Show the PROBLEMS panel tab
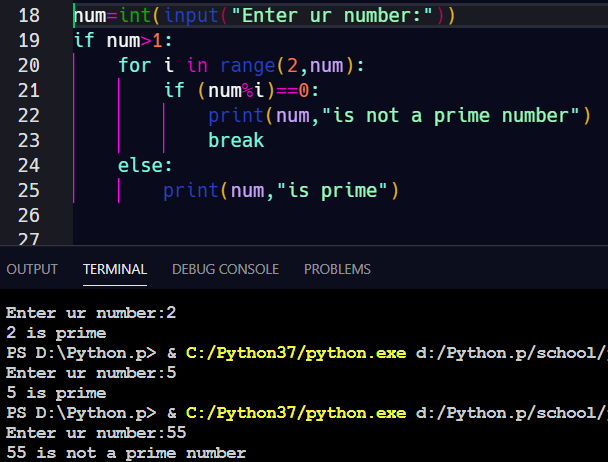 click(337, 269)
